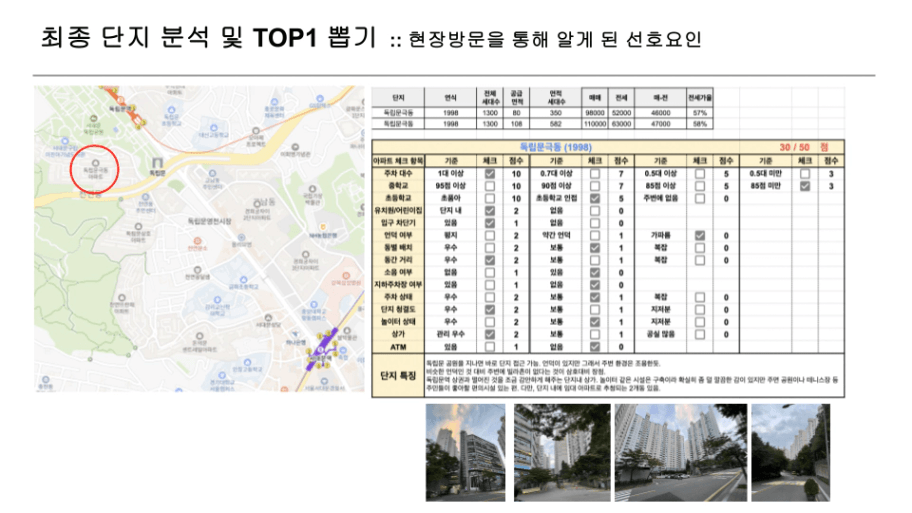Check 상가 '공실 많음' checkbox
912x513 pixels.
(700, 334)
